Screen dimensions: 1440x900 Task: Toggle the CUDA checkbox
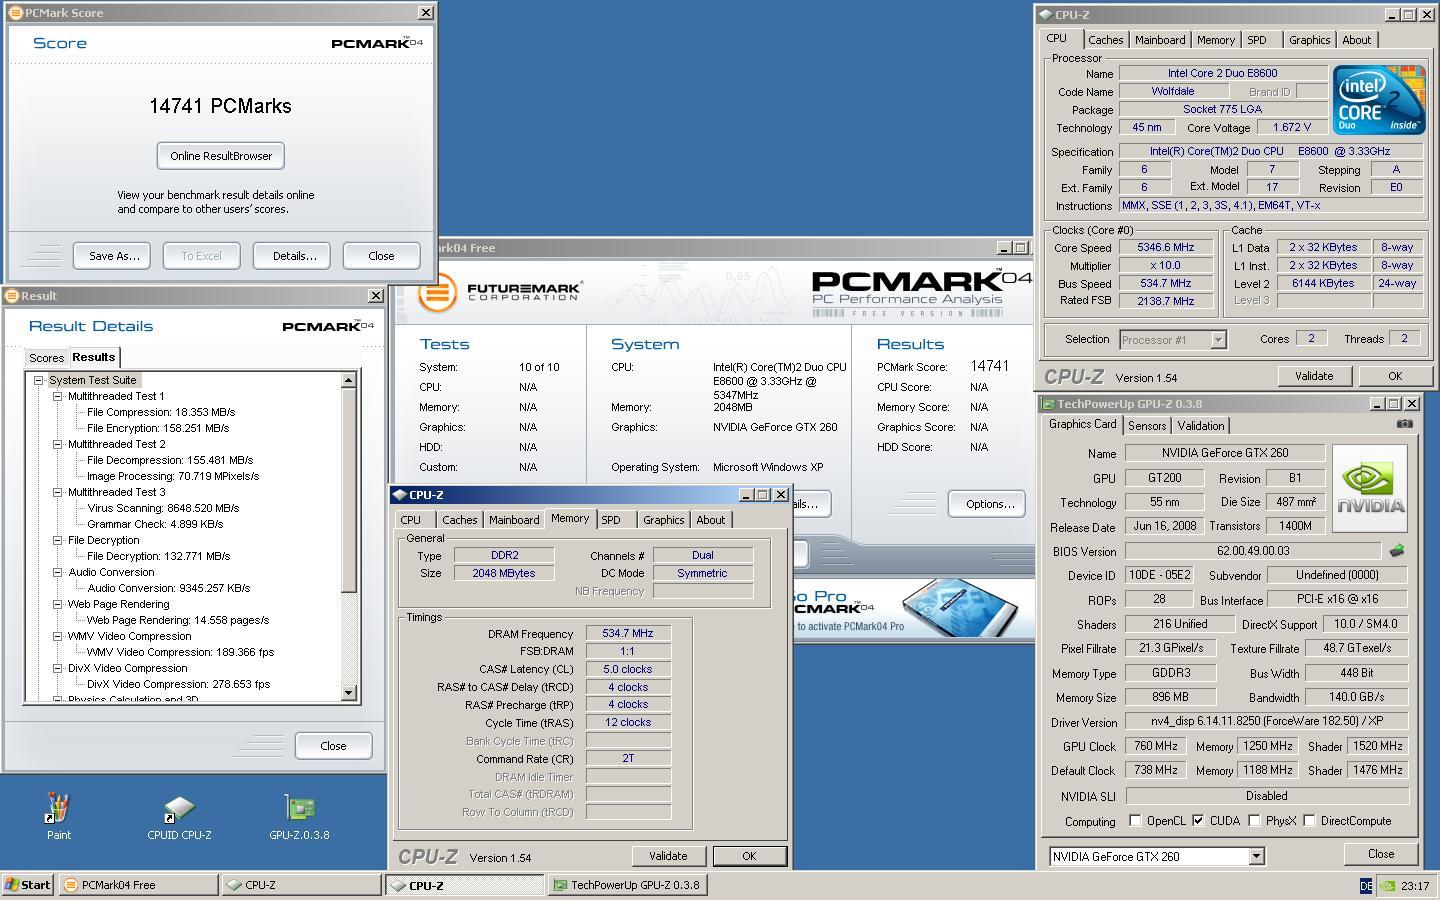coord(1198,821)
